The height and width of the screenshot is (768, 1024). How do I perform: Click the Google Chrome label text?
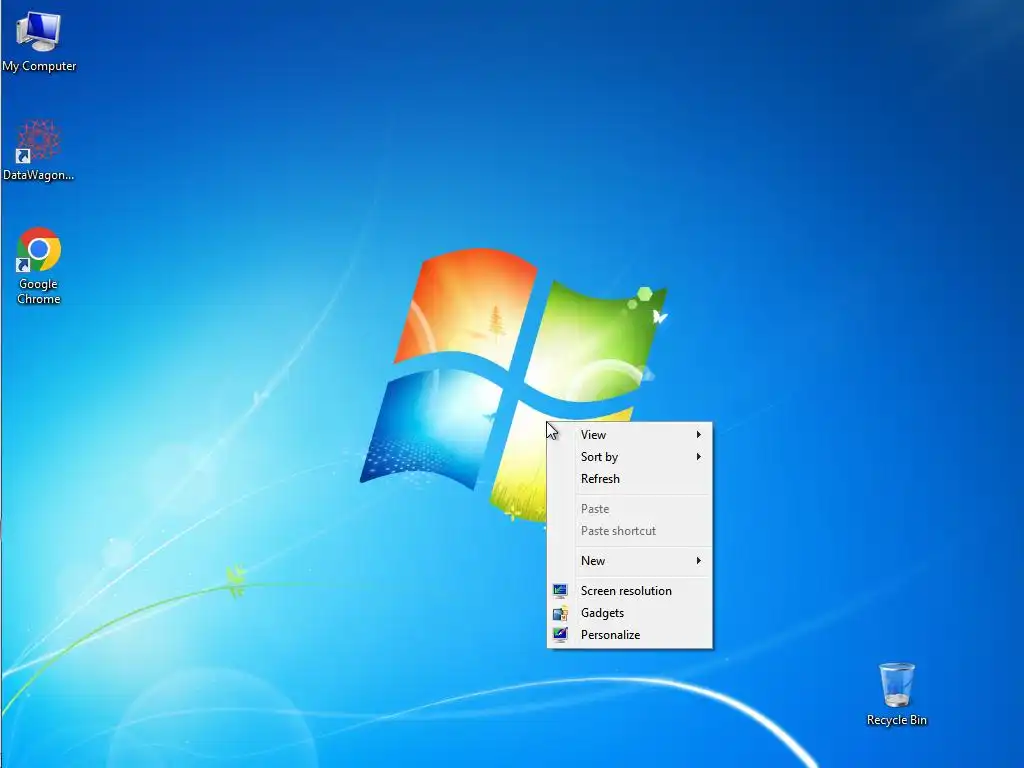pyautogui.click(x=39, y=291)
